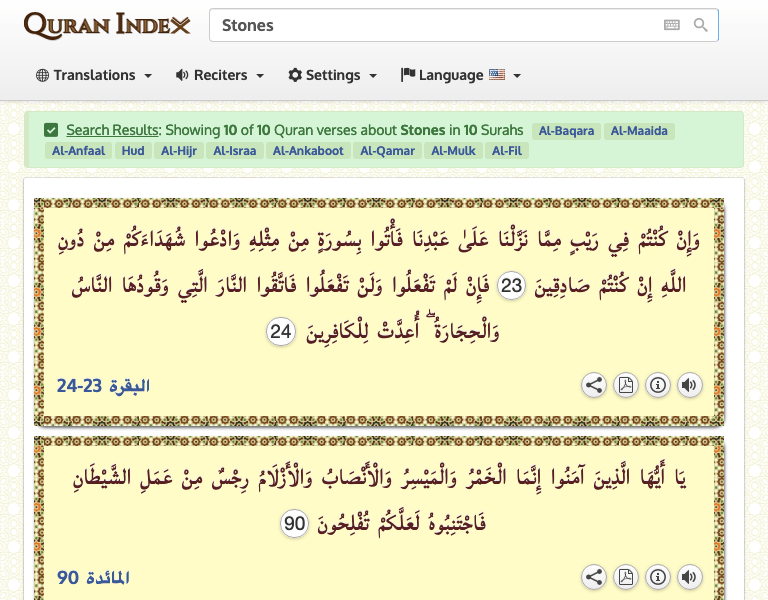Expand the Translations dropdown

coord(94,75)
